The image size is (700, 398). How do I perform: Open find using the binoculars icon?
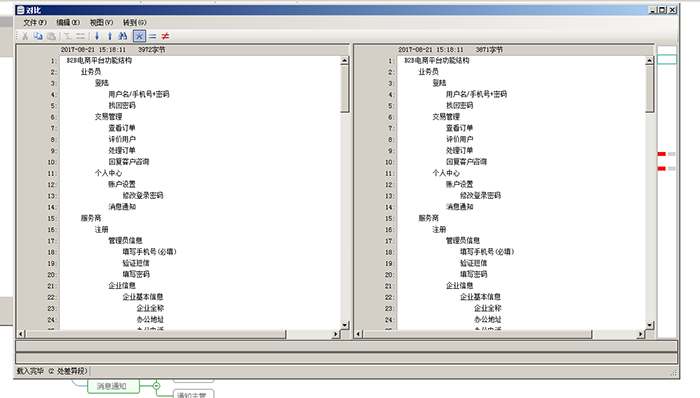click(x=123, y=36)
